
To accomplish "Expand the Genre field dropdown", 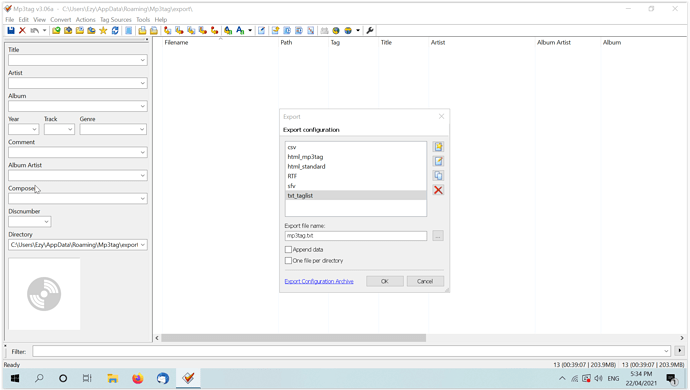I will (142, 129).
